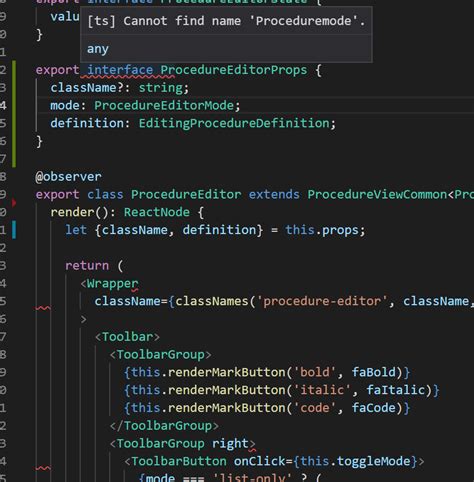Screen dimensions: 474x482
Task: Click the 'let' keyword
Action: click(76, 230)
